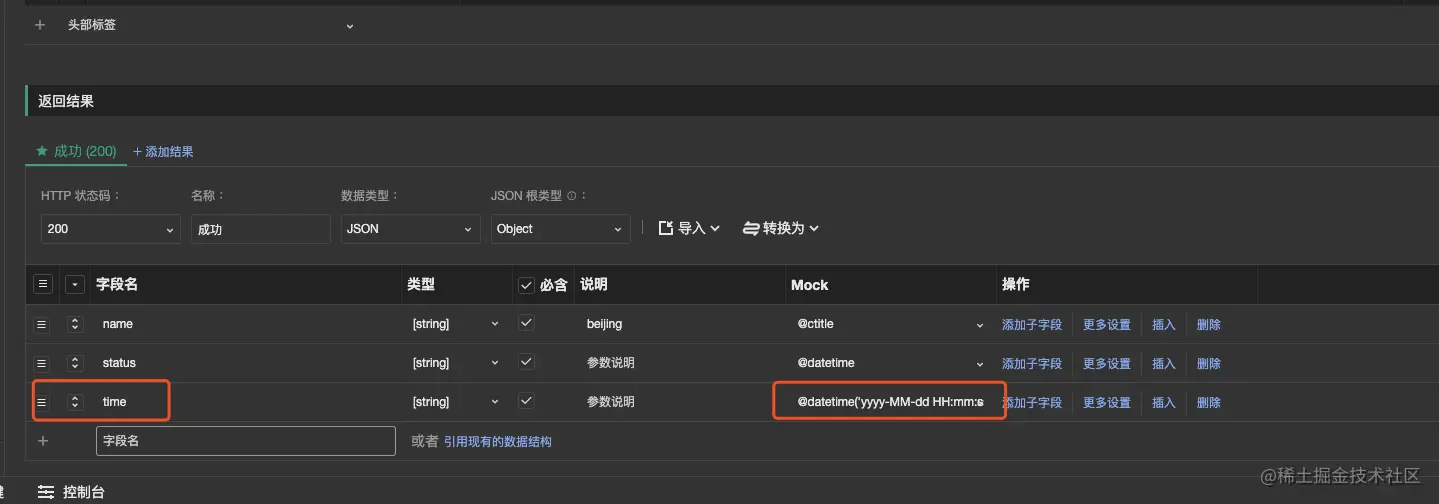The height and width of the screenshot is (504, 1439).
Task: Open the 转换为 convert menu
Action: pyautogui.click(x=781, y=229)
